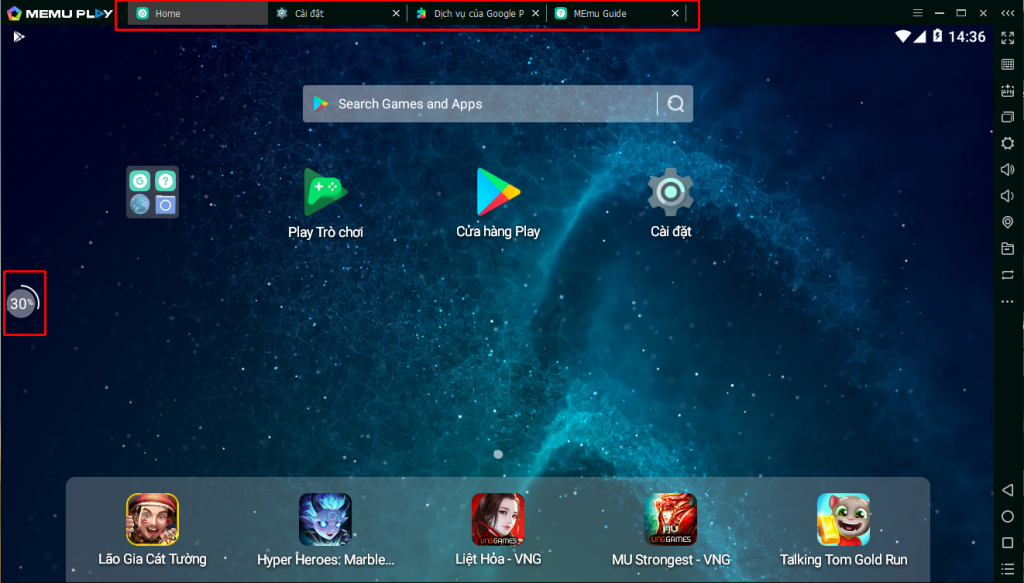Switch to the Dịch vụ của Google tab
Viewport: 1024px width, 583px height.
click(x=477, y=13)
